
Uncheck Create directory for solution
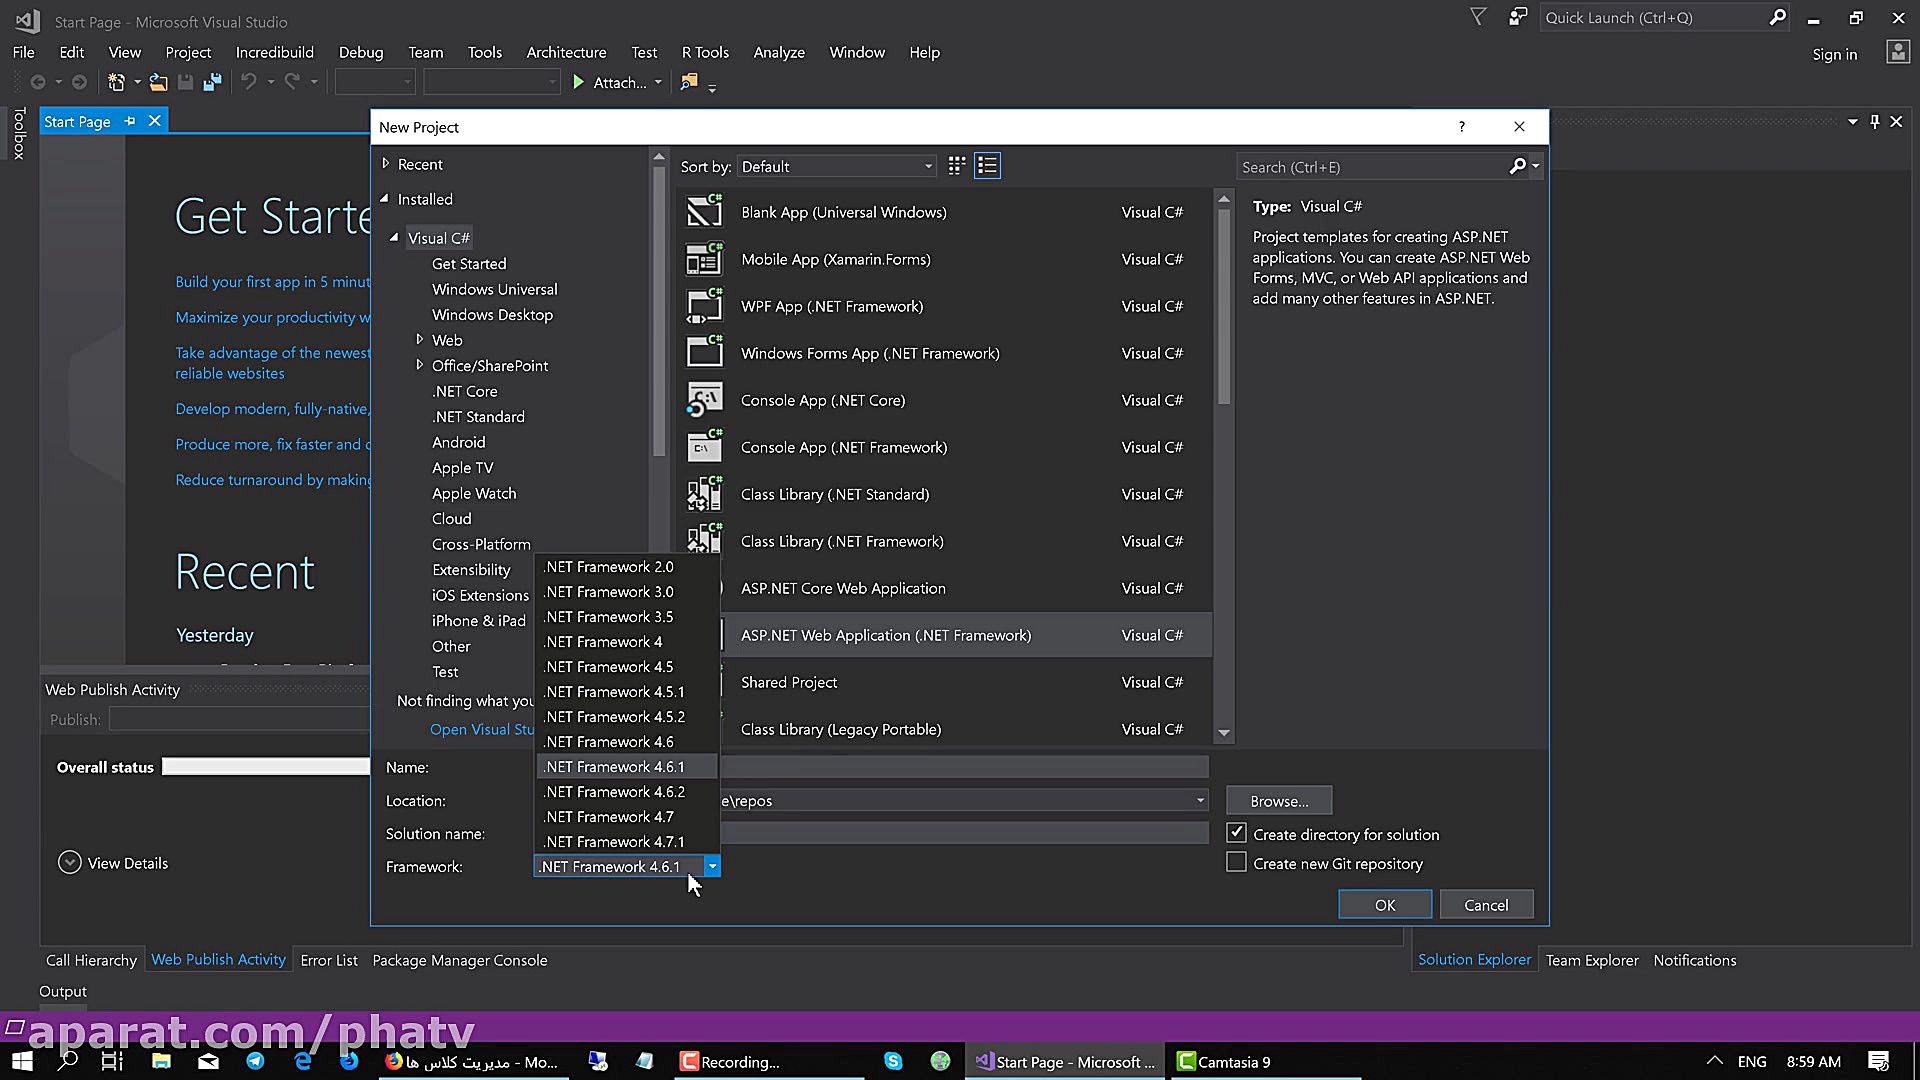pos(1236,832)
